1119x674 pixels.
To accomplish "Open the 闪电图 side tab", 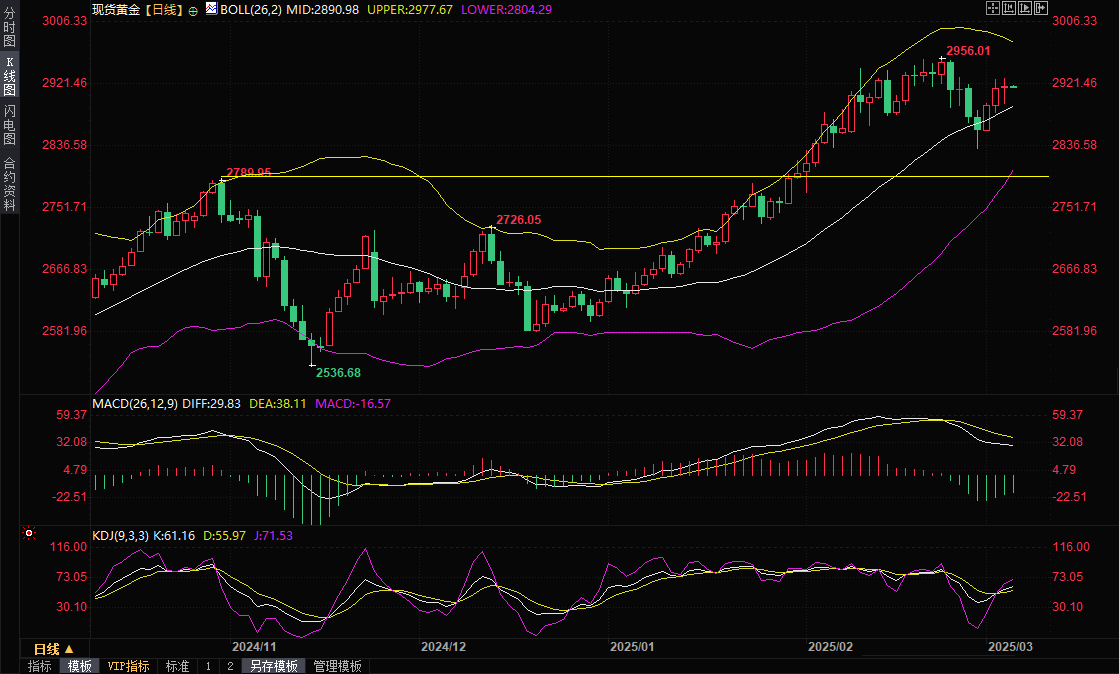I will coord(10,124).
